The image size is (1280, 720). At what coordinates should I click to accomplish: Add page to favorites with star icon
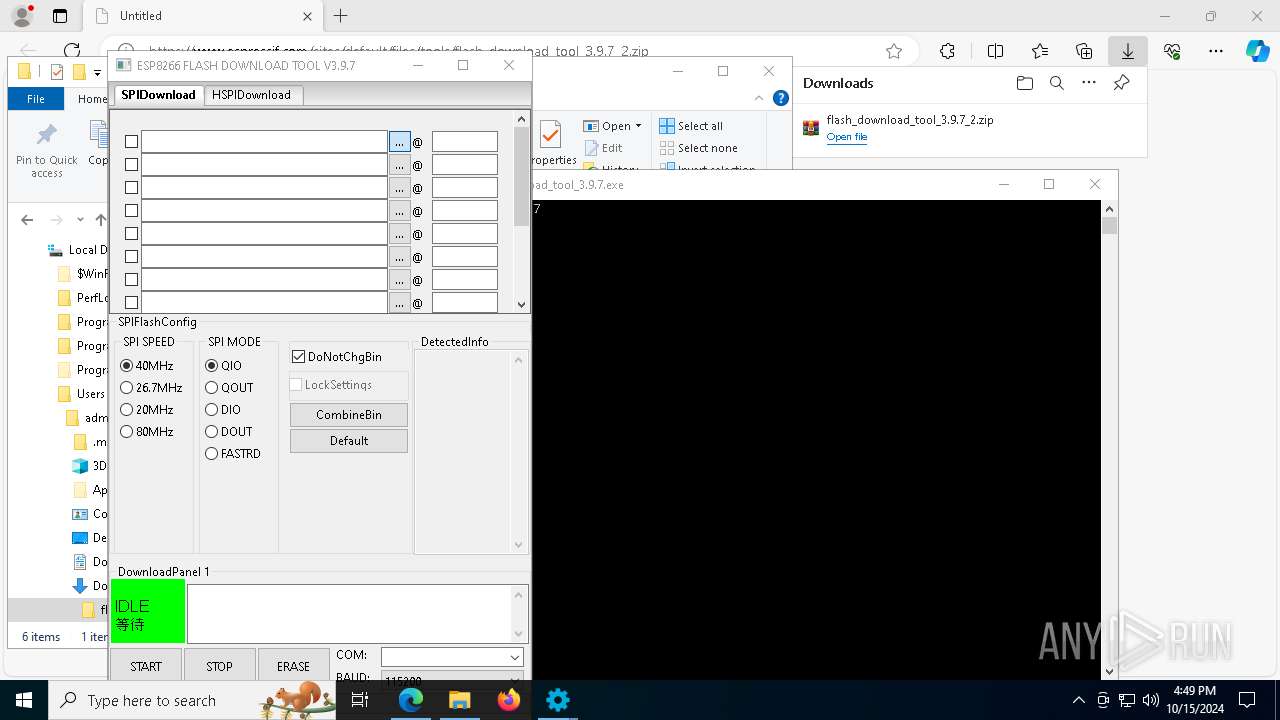click(x=894, y=51)
